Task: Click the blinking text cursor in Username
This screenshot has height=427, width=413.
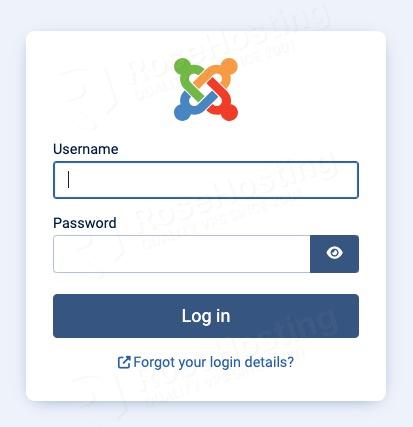Action: 68,180
